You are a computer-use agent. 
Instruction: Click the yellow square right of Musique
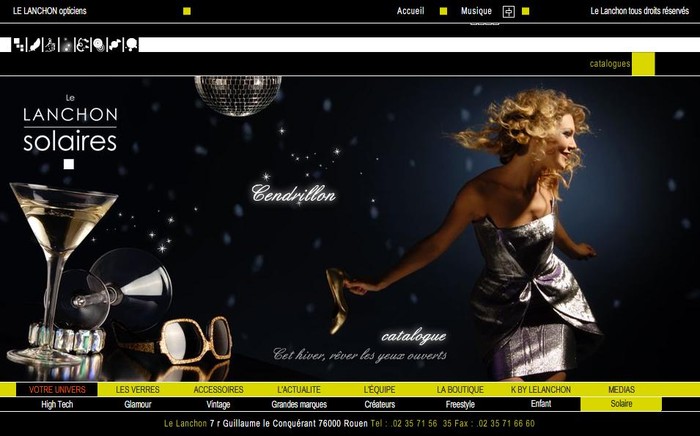point(526,11)
